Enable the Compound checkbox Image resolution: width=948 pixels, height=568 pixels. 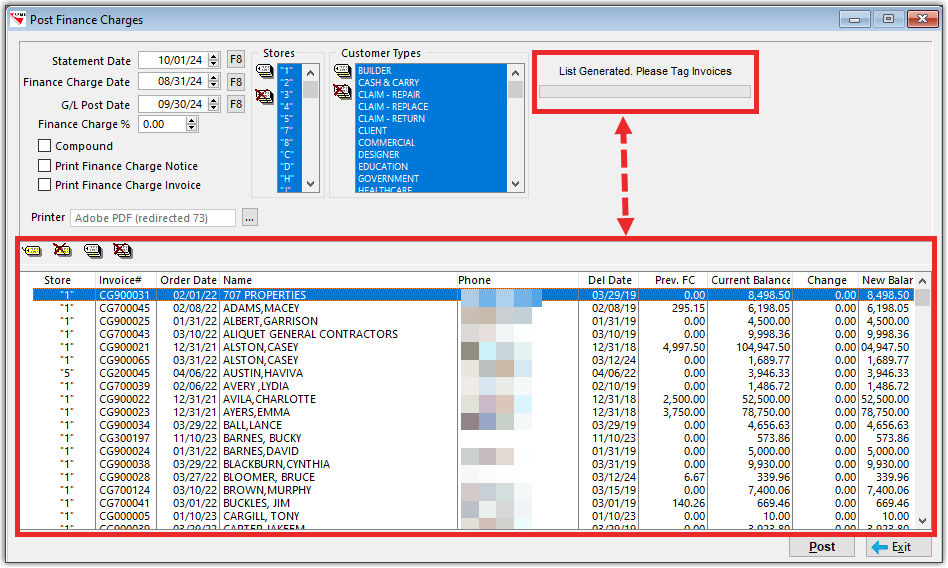click(44, 146)
